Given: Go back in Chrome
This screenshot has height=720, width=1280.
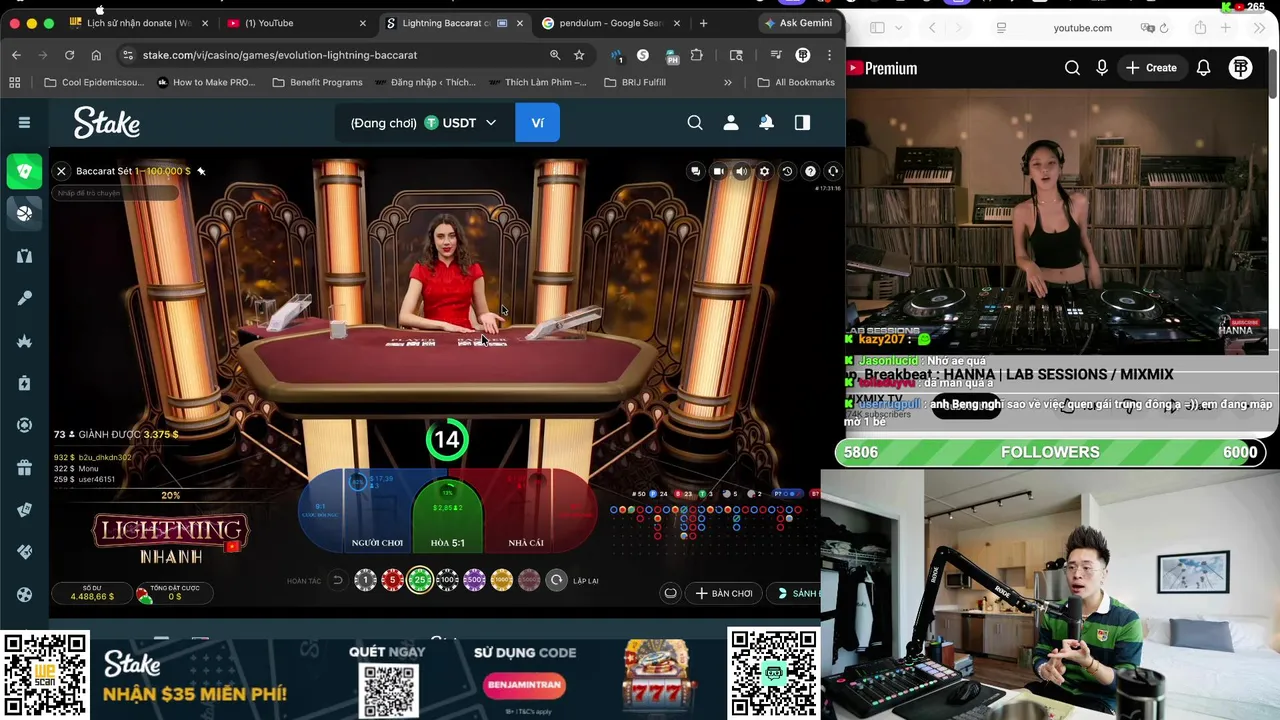Looking at the screenshot, I should (16, 55).
